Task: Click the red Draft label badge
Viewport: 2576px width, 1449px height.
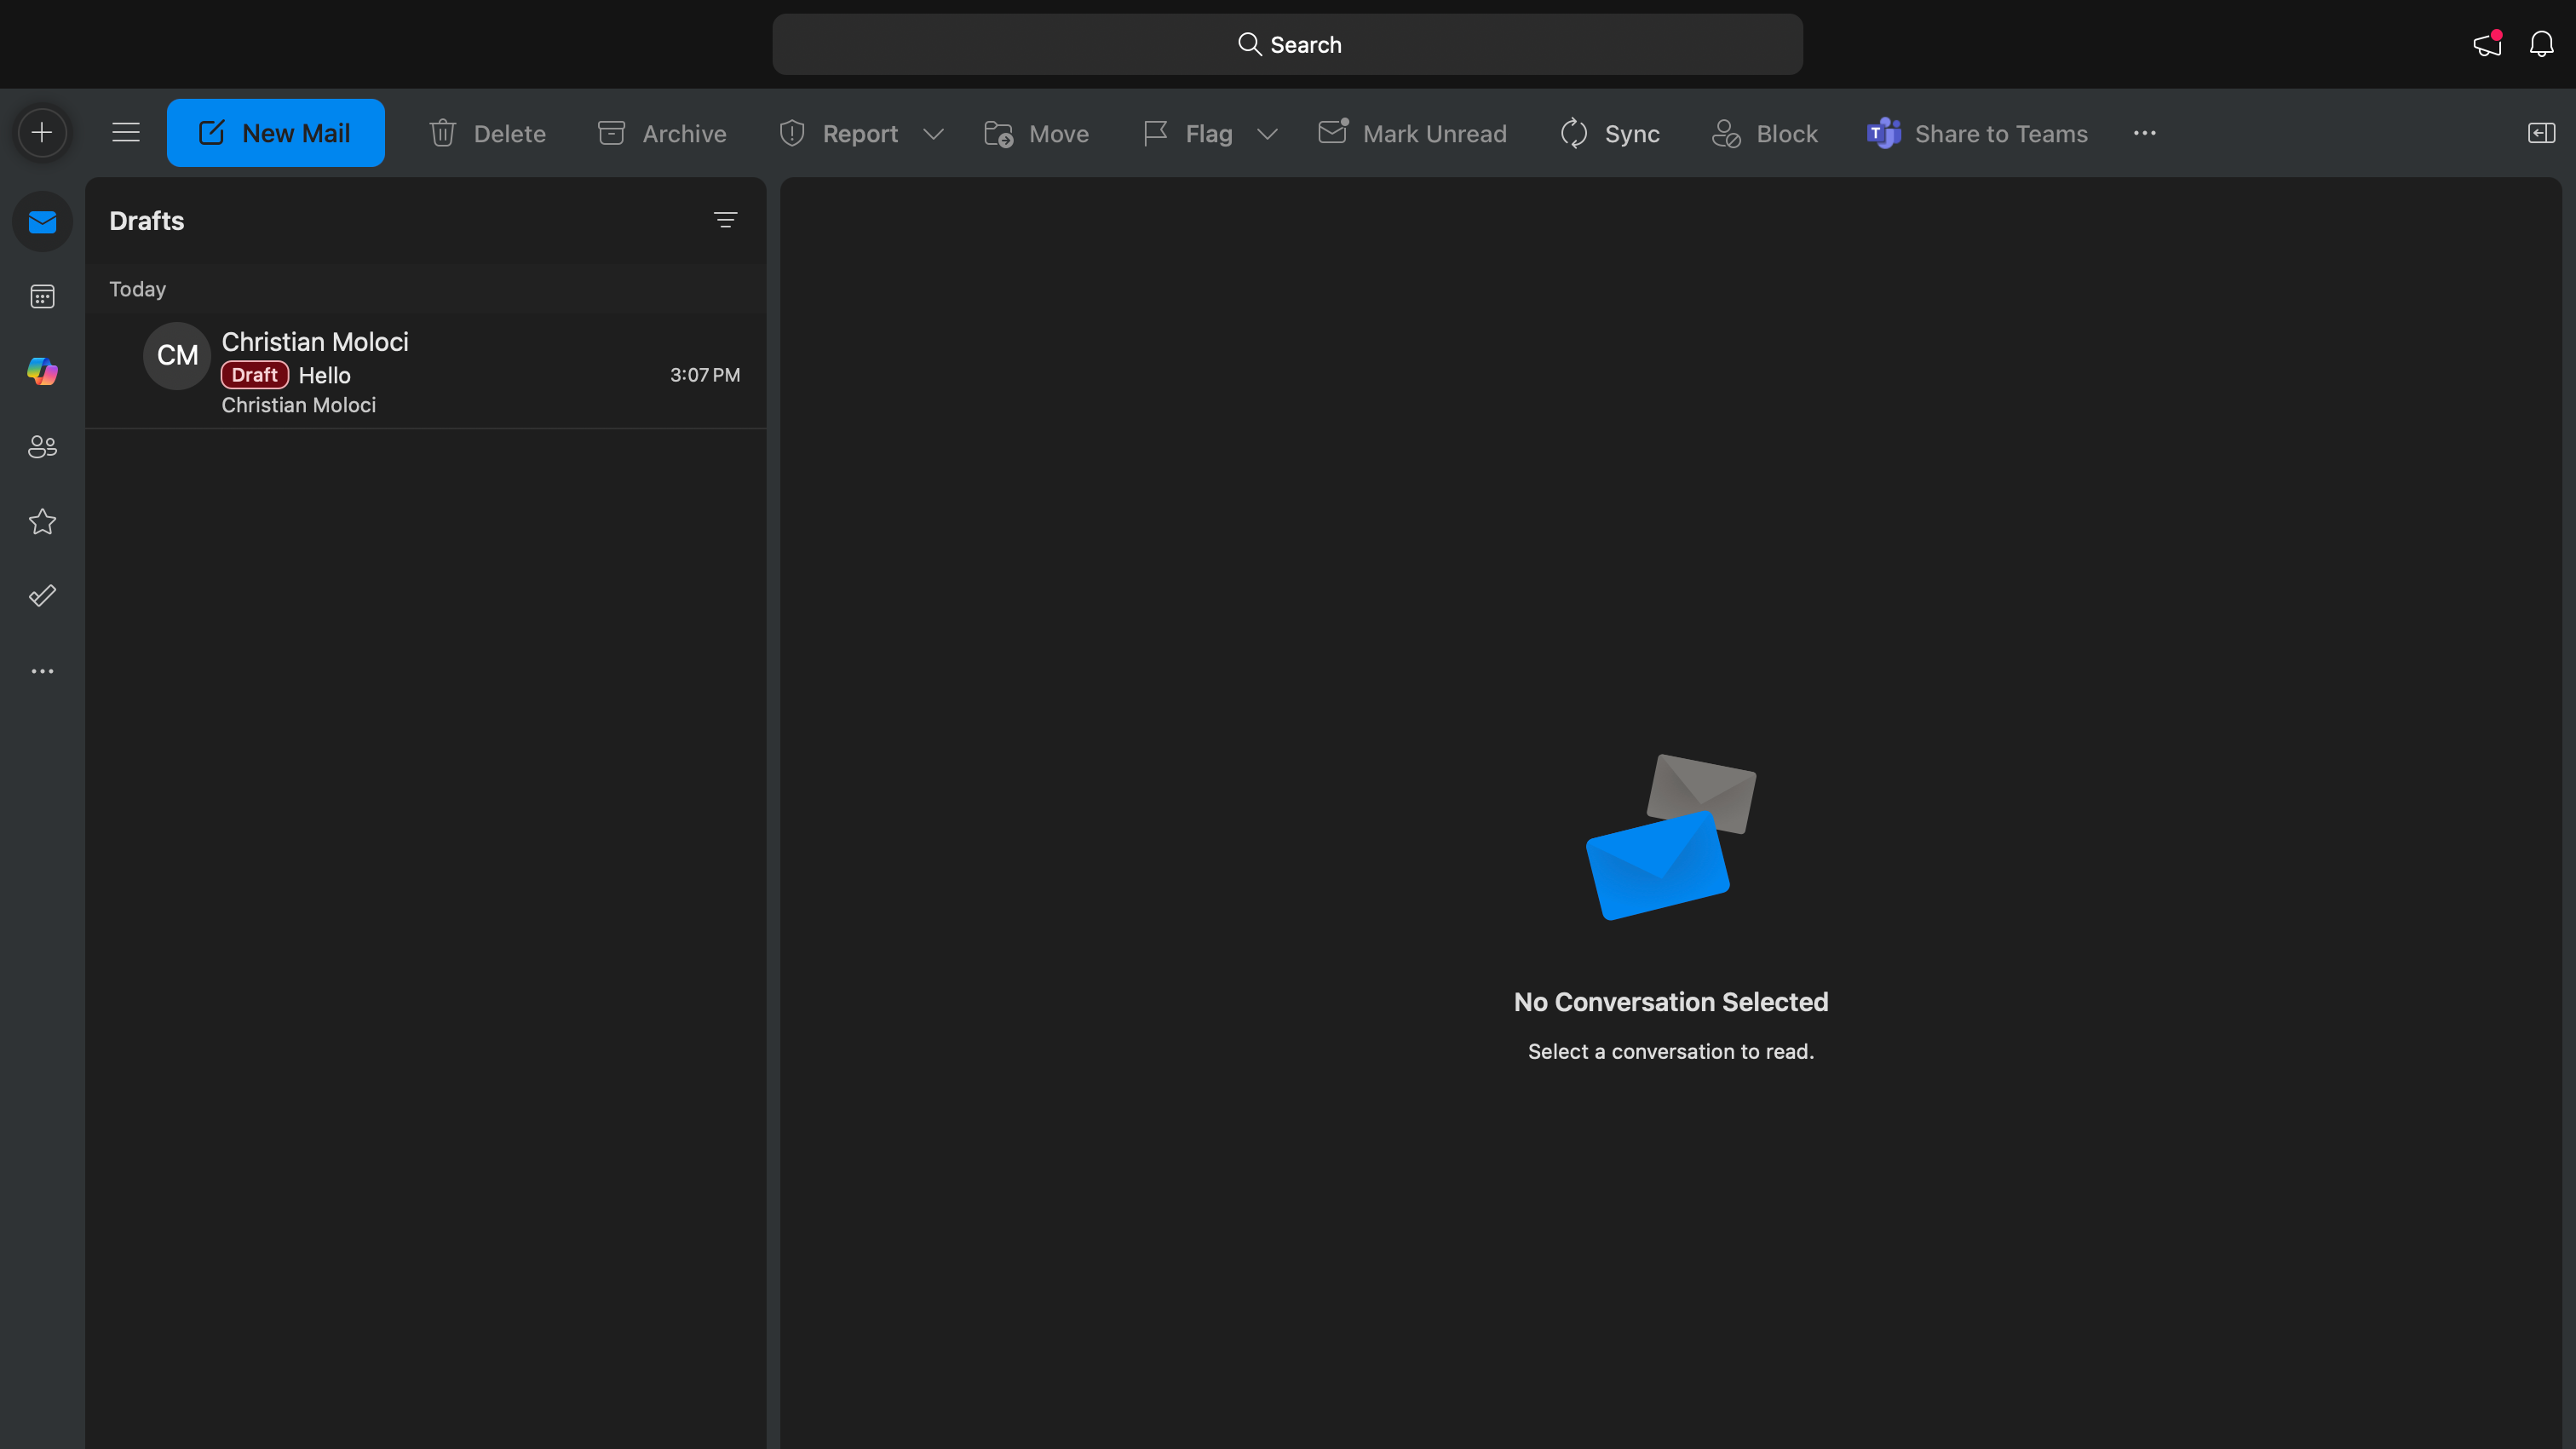Action: click(255, 375)
